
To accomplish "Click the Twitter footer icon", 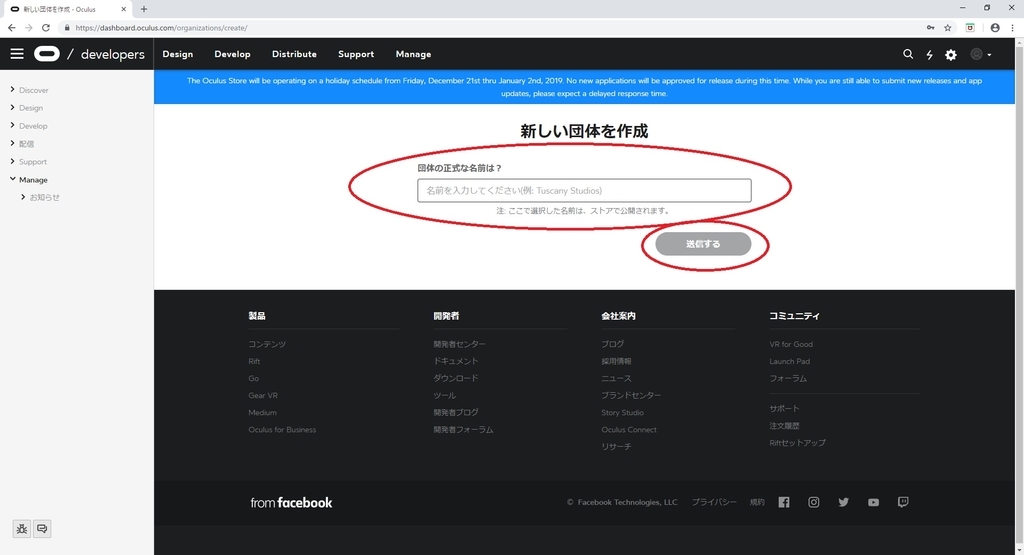I will click(844, 502).
